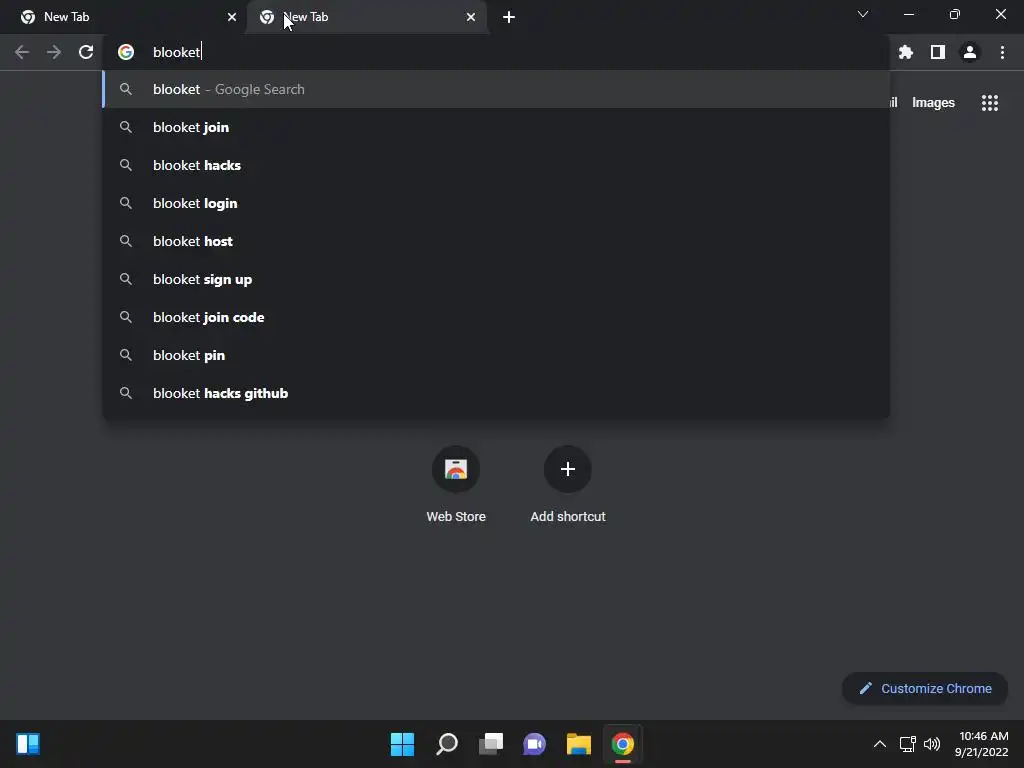Show hidden system tray icons
Screen dimensions: 1024x768
click(880, 744)
